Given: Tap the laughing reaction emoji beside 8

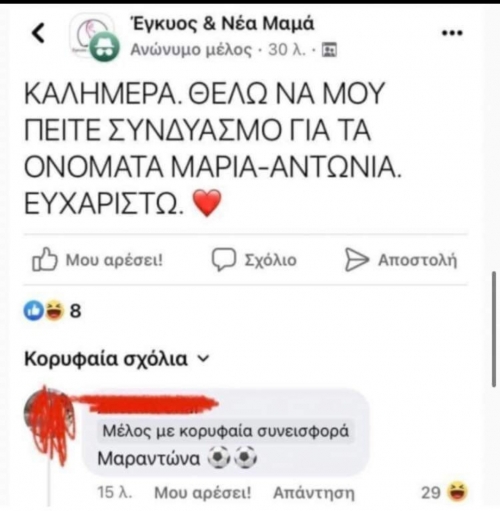Looking at the screenshot, I should (55, 310).
